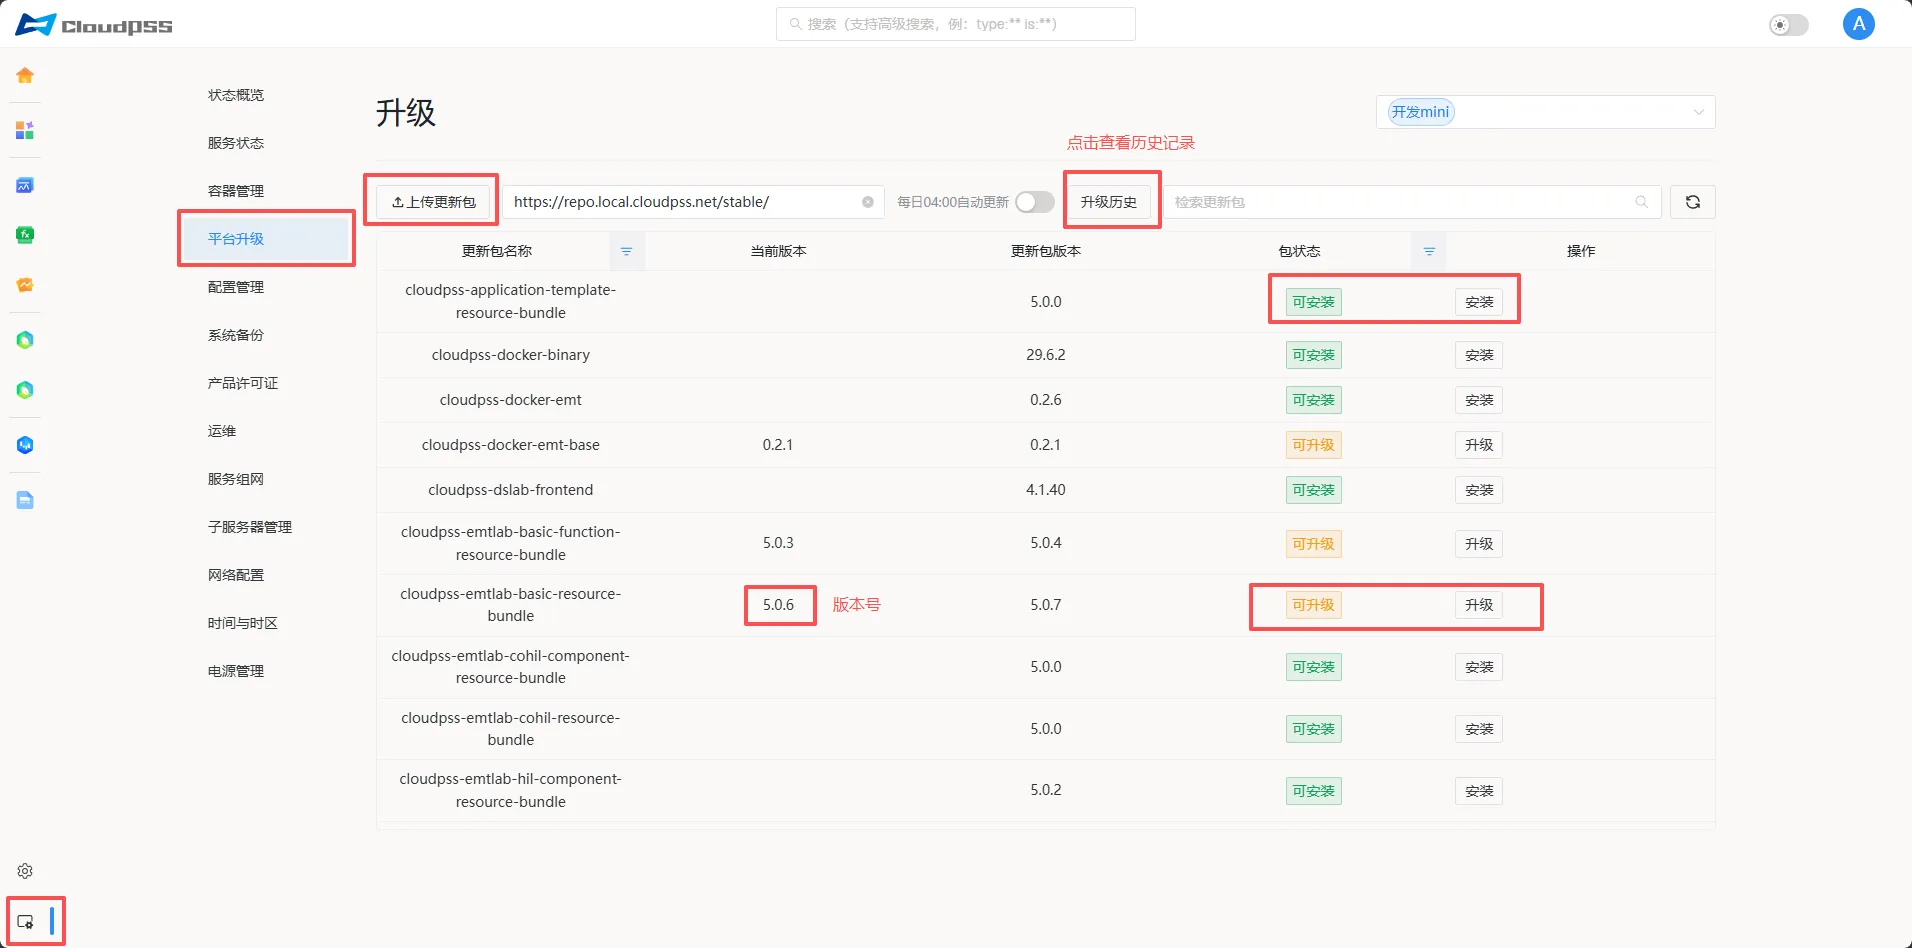The width and height of the screenshot is (1912, 948).
Task: Upgrade cloudpss-emtlab-basic-resource-bundle
Action: point(1479,605)
